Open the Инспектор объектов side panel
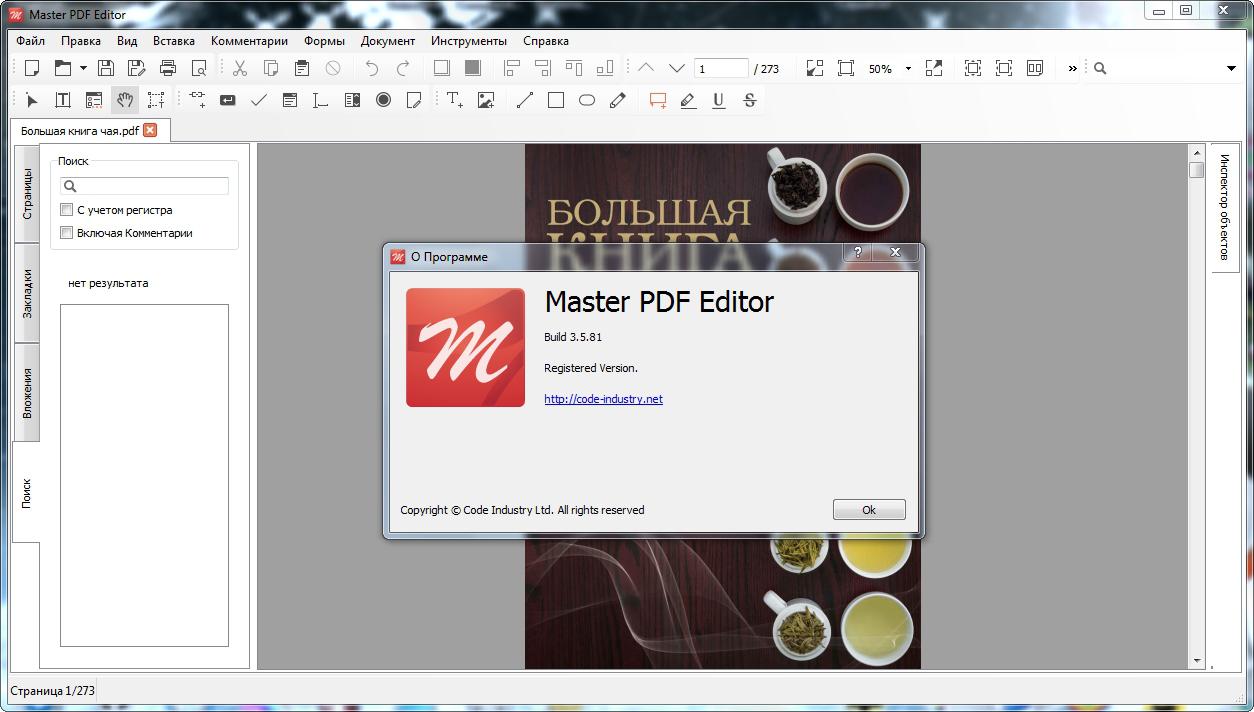This screenshot has height=712, width=1254. pos(1224,208)
